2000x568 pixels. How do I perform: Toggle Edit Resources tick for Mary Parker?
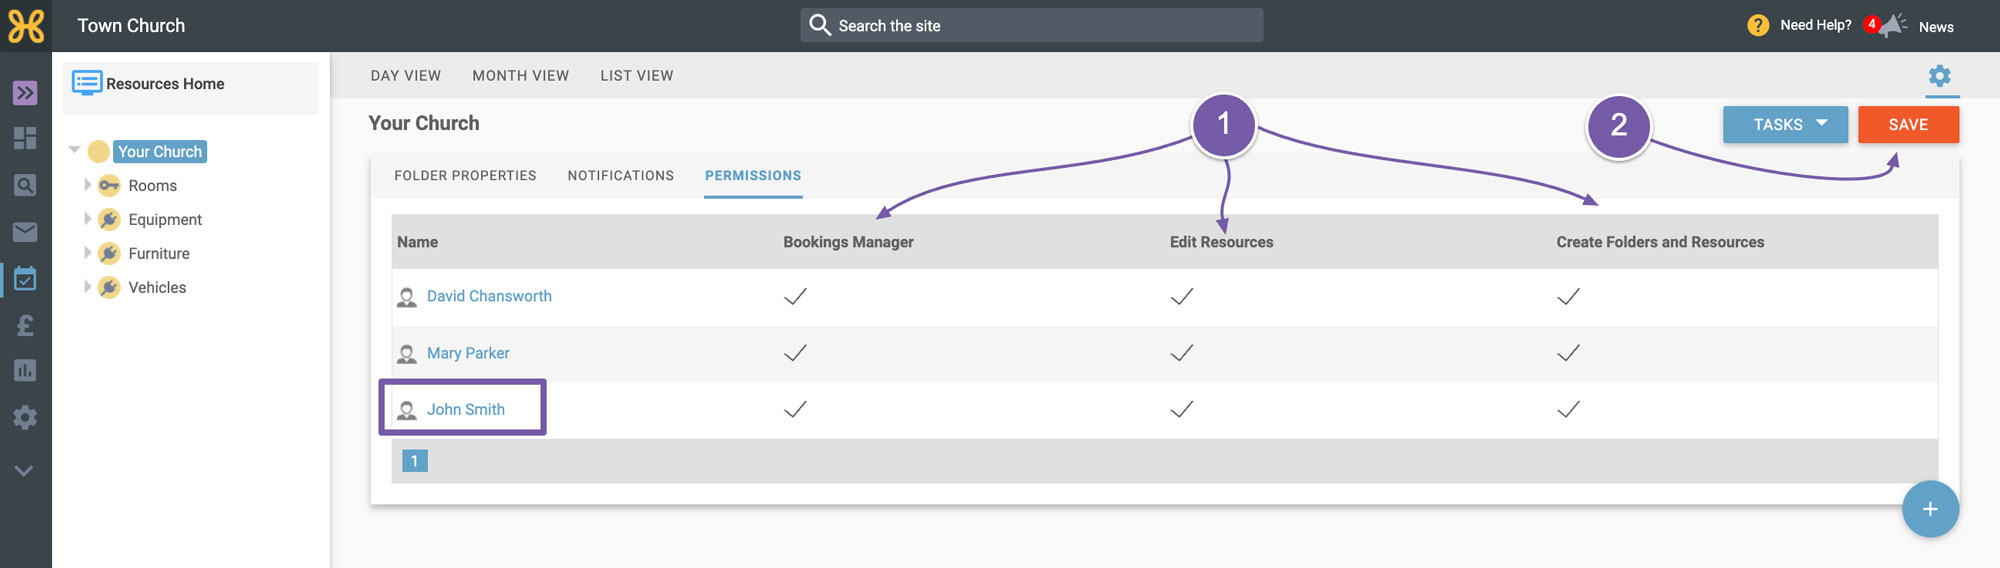click(1182, 353)
